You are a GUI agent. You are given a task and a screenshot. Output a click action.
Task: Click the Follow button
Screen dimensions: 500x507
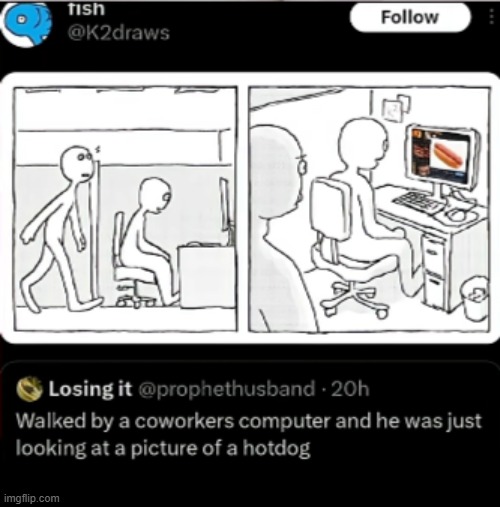[x=410, y=17]
